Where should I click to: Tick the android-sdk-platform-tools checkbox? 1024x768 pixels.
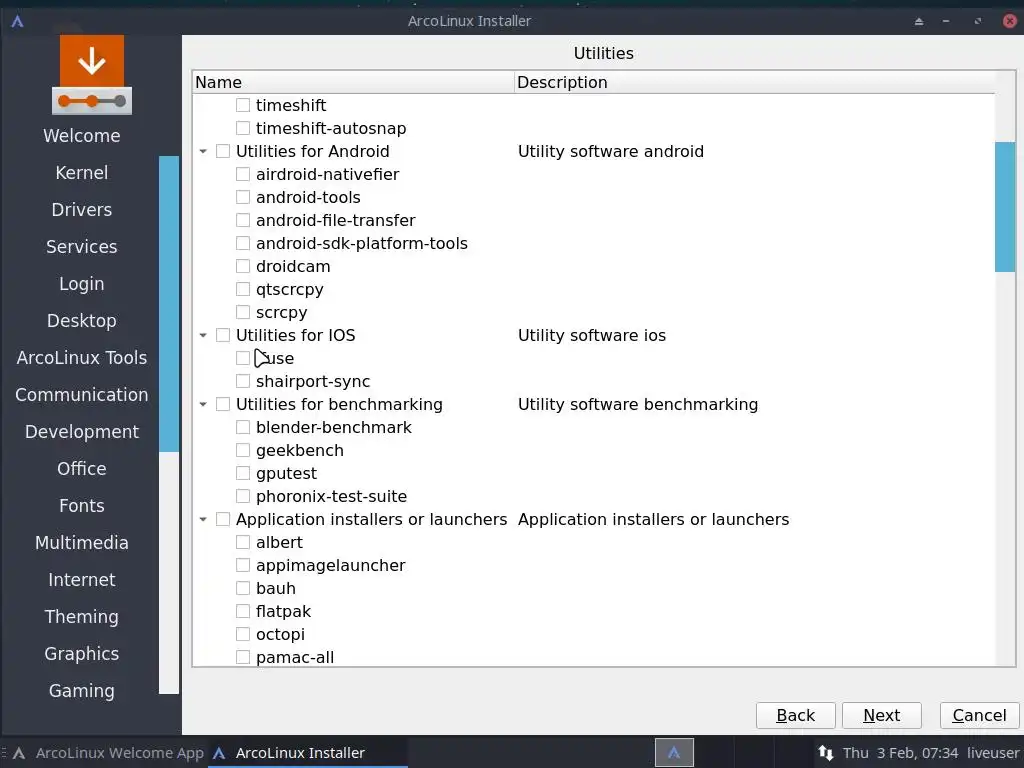[243, 244]
